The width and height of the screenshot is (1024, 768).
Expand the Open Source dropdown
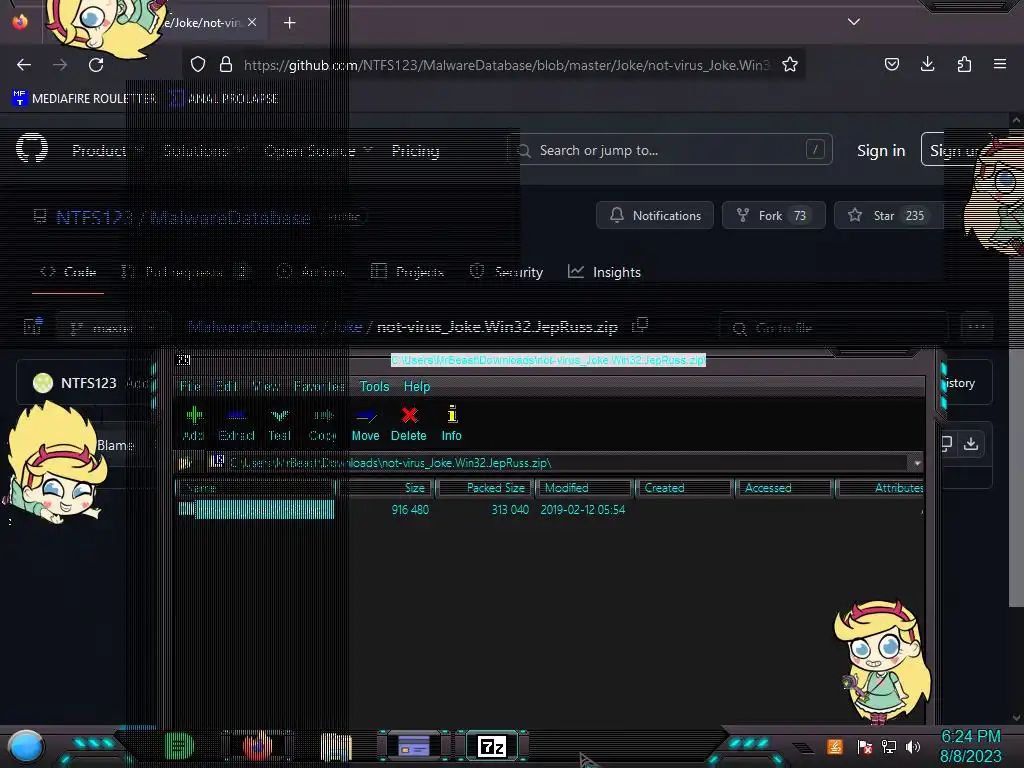(318, 151)
